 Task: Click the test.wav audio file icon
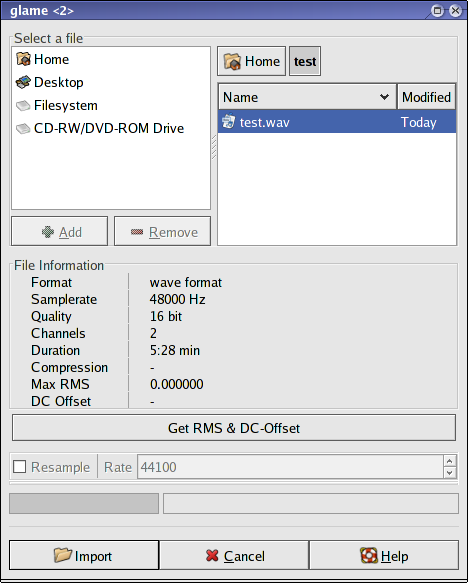point(229,122)
